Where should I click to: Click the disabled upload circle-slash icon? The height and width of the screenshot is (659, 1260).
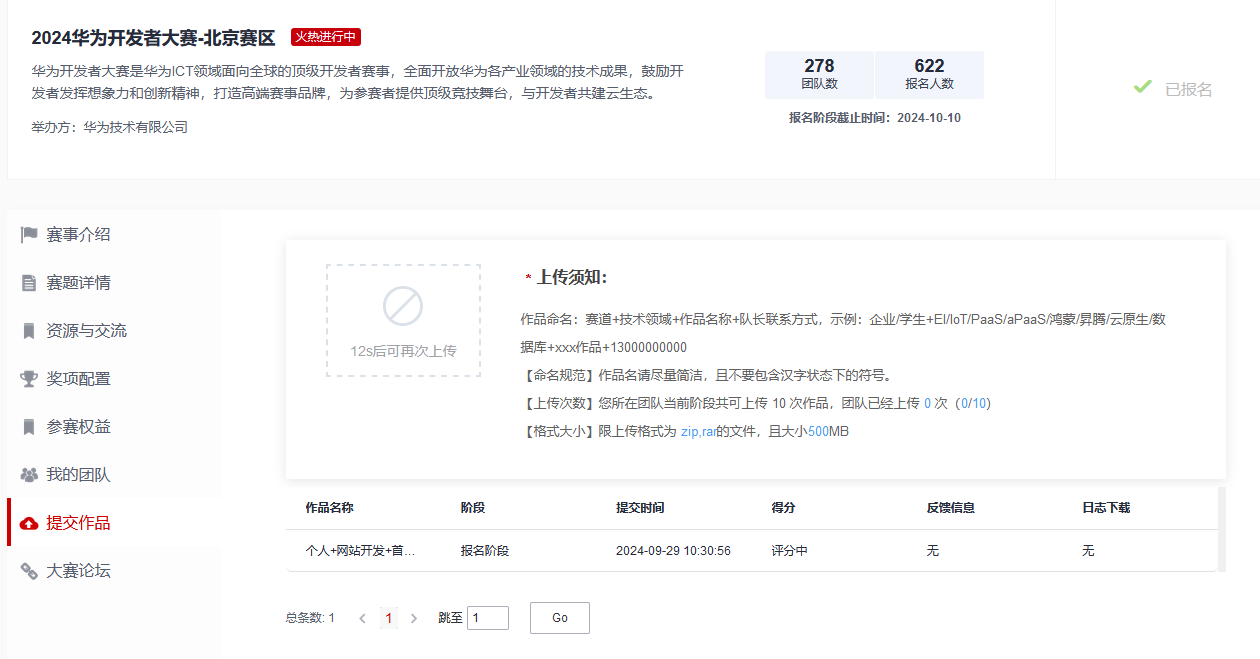point(403,306)
